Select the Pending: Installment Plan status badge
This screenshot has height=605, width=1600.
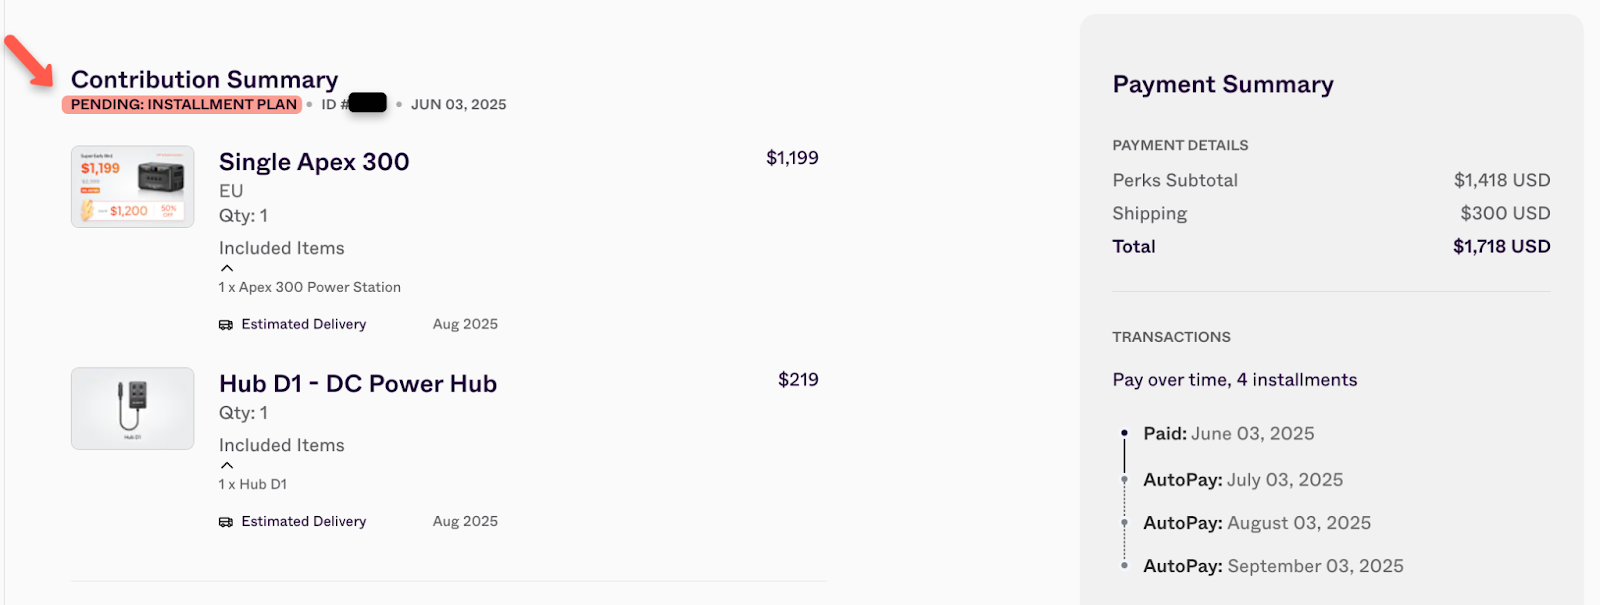click(x=182, y=104)
